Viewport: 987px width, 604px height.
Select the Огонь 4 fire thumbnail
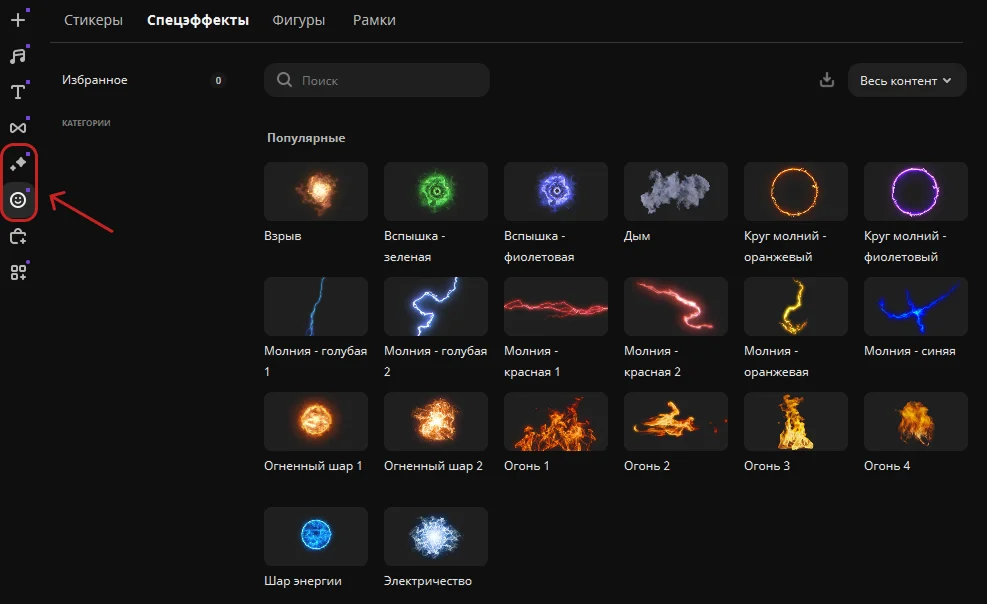point(915,422)
